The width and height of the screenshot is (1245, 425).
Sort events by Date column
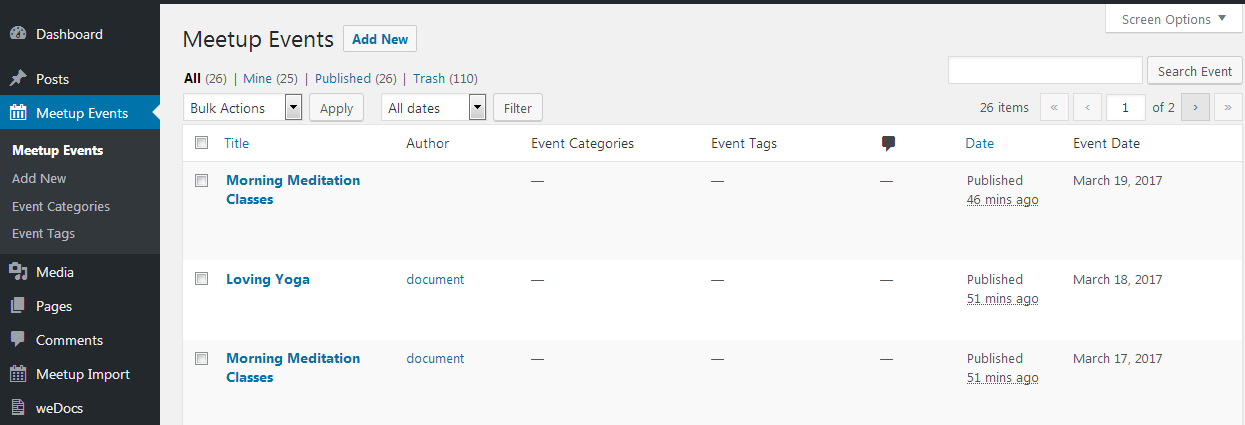979,143
